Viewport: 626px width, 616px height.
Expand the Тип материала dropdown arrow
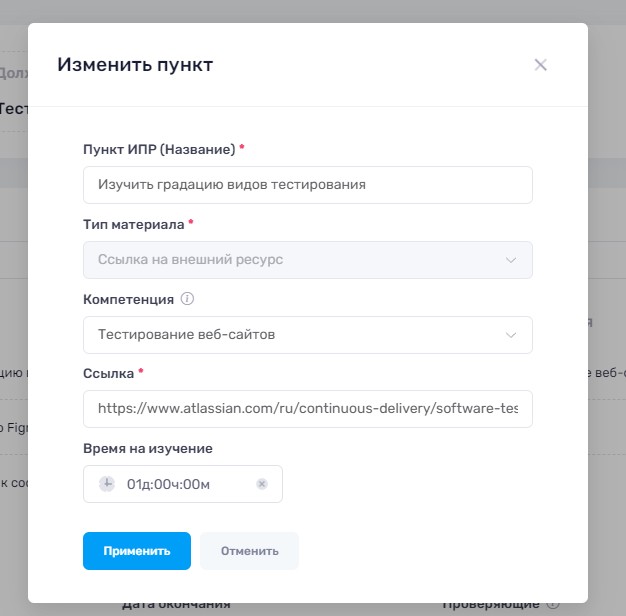click(511, 260)
